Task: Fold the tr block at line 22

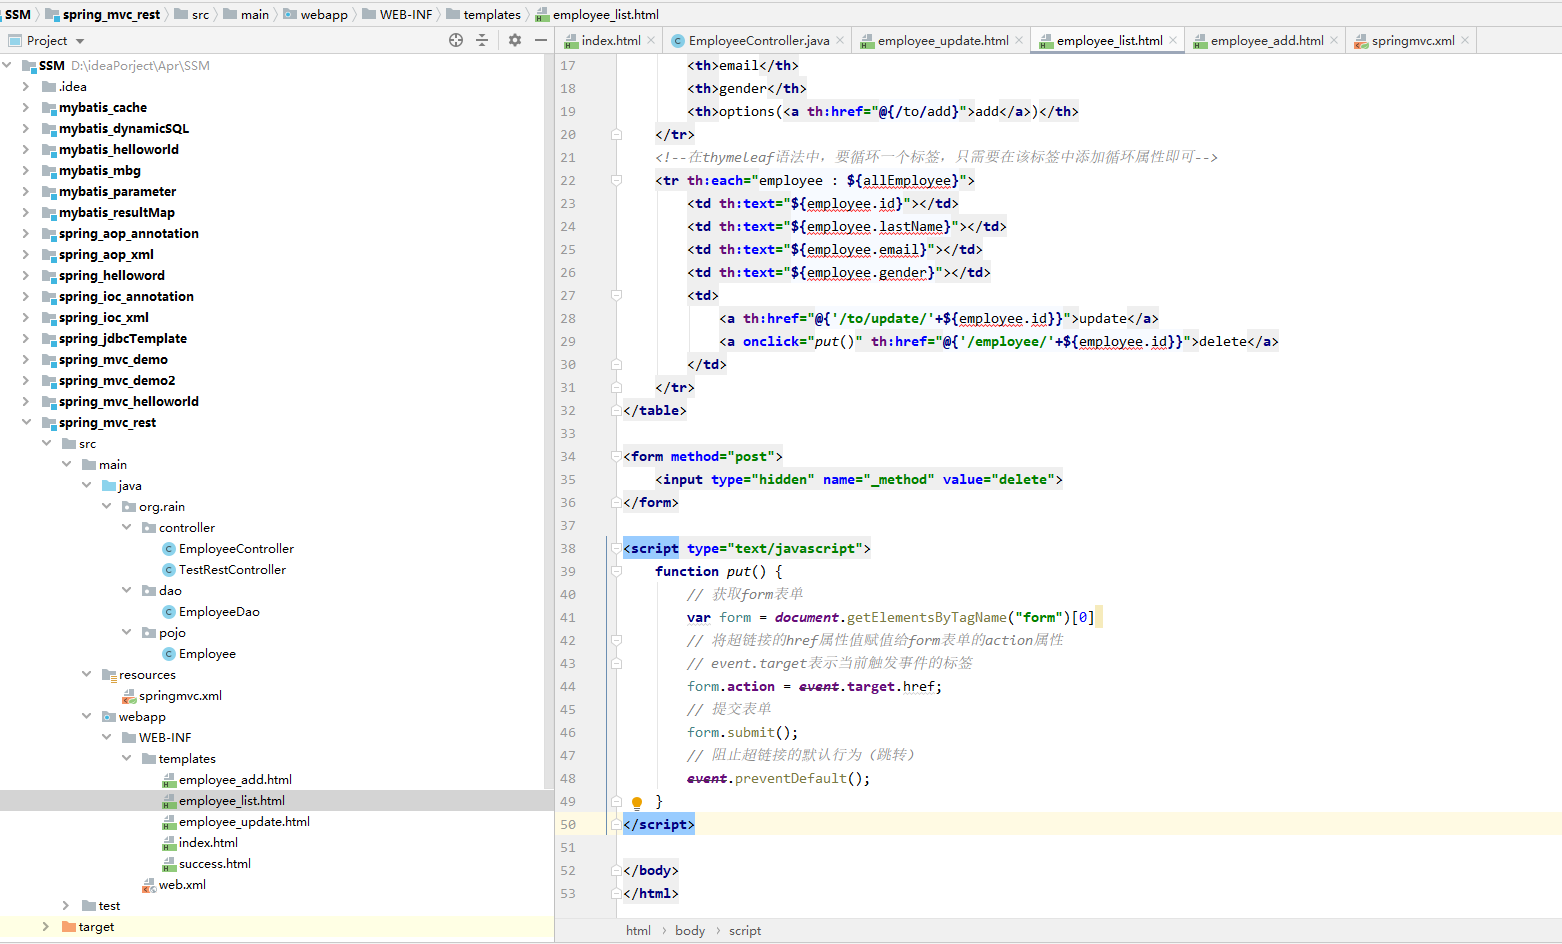Action: (x=616, y=181)
